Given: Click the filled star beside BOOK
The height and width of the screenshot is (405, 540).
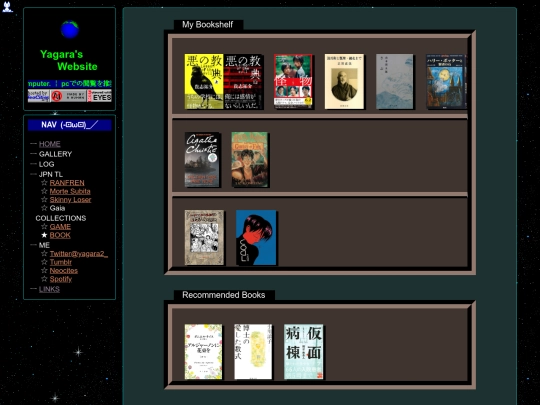Looking at the screenshot, I should (x=44, y=235).
